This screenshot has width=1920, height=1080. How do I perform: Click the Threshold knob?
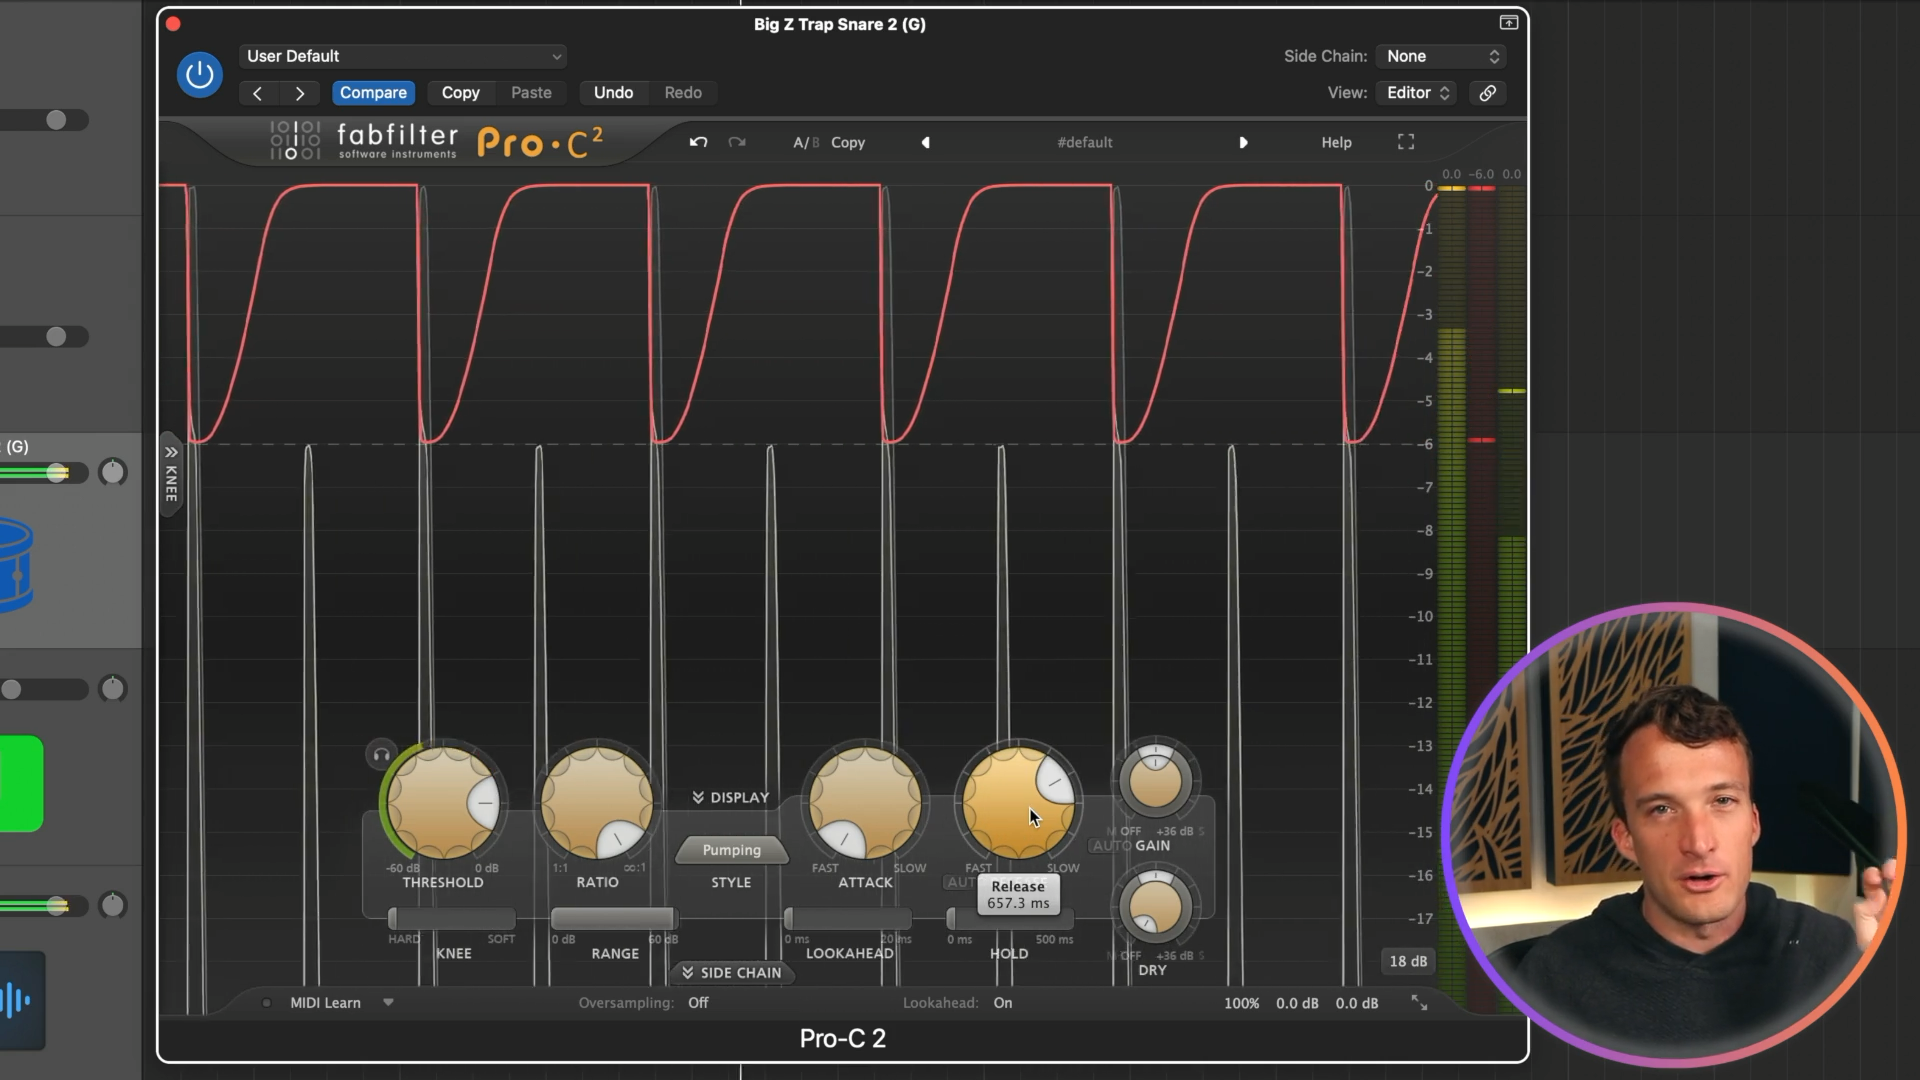pyautogui.click(x=443, y=803)
